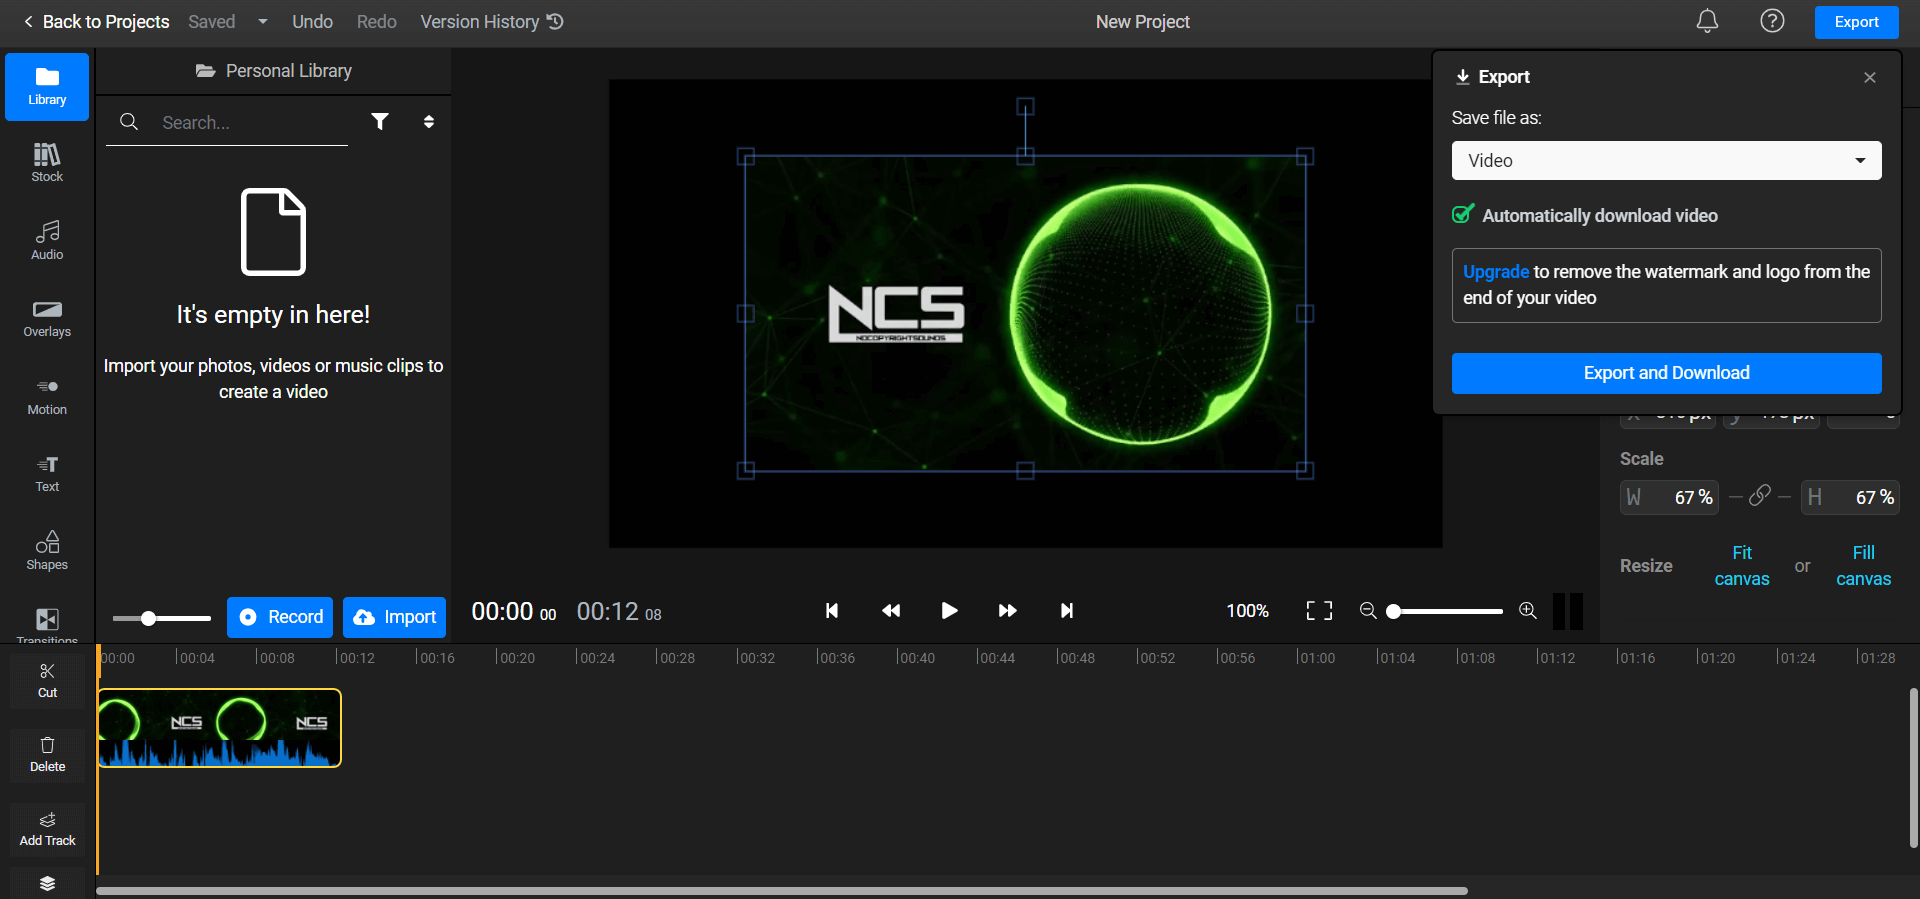Choose Fill canvas
The image size is (1920, 899).
1863,566
